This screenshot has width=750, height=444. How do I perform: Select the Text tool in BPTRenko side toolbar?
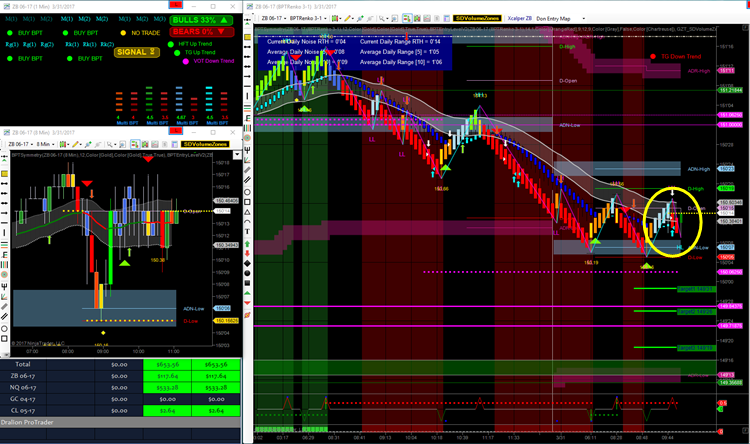(247, 231)
